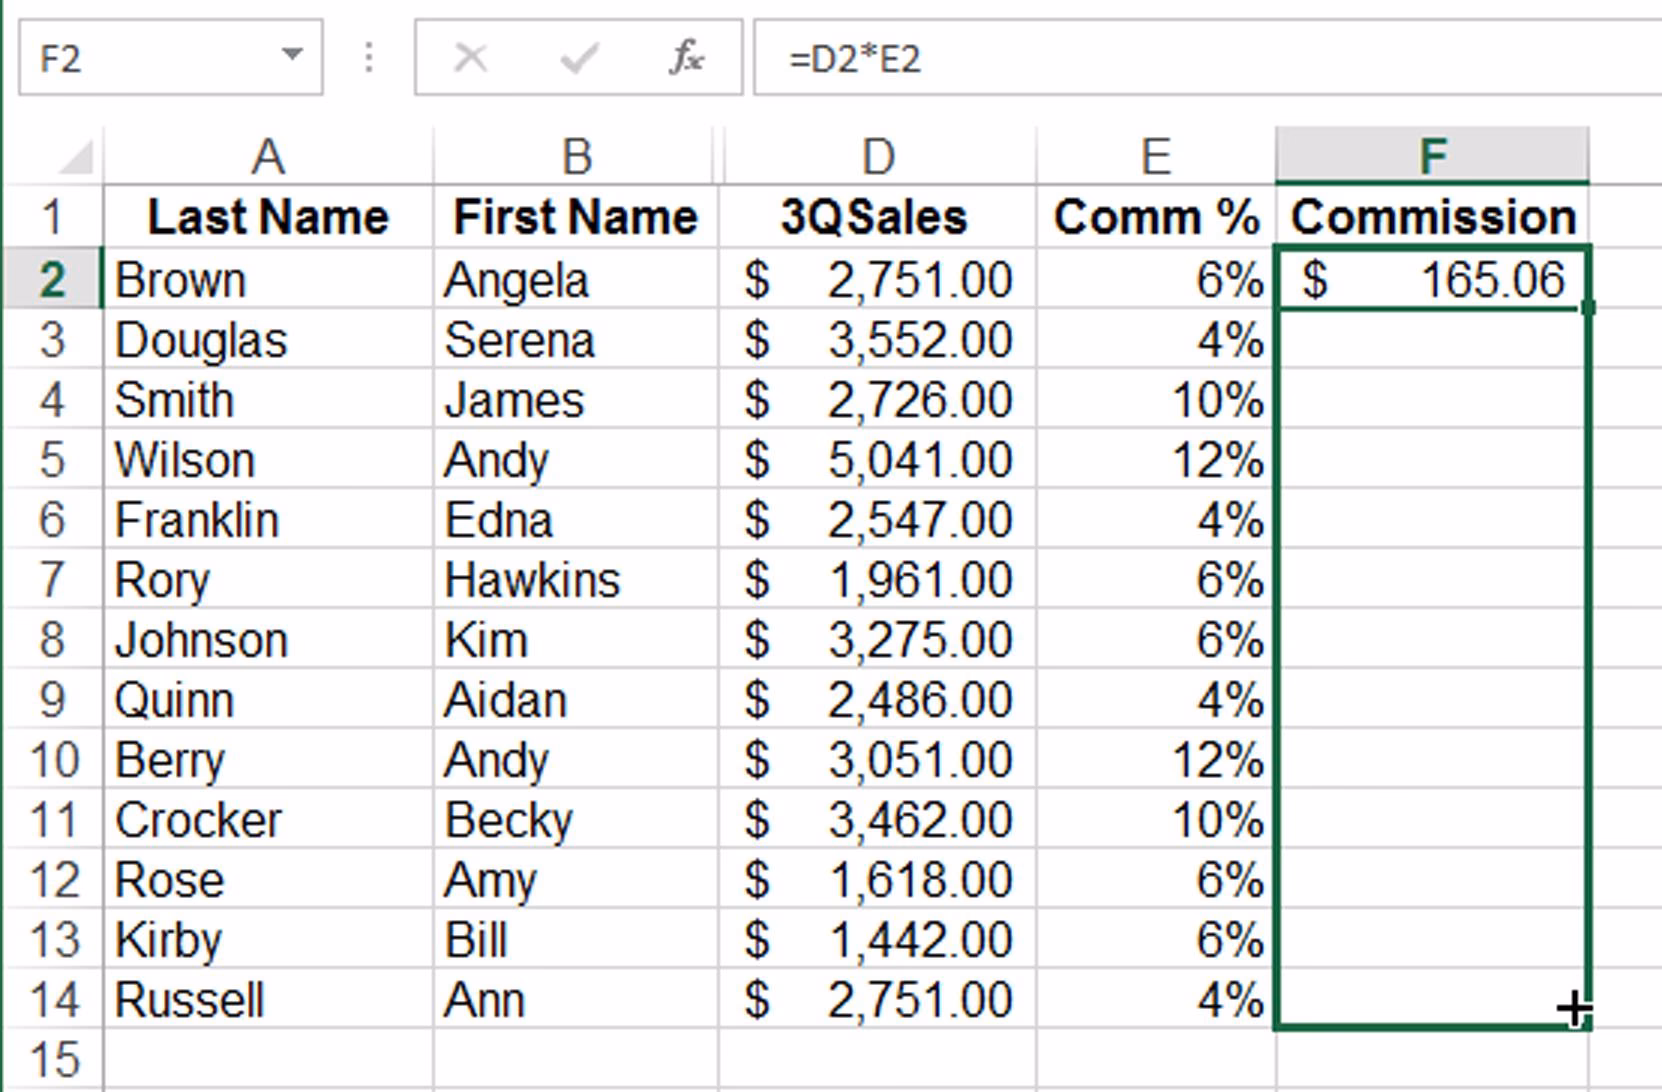Click the Commission header cell

1432,217
